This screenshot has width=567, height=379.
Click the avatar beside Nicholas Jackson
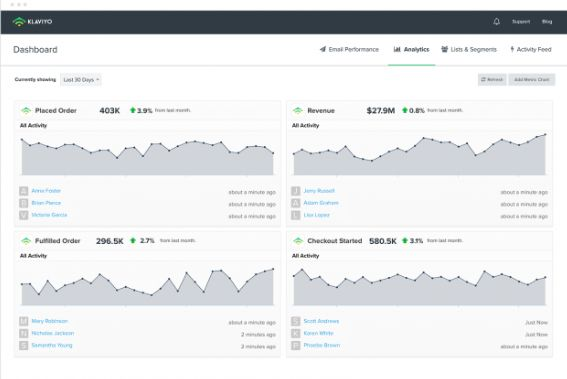[x=24, y=333]
